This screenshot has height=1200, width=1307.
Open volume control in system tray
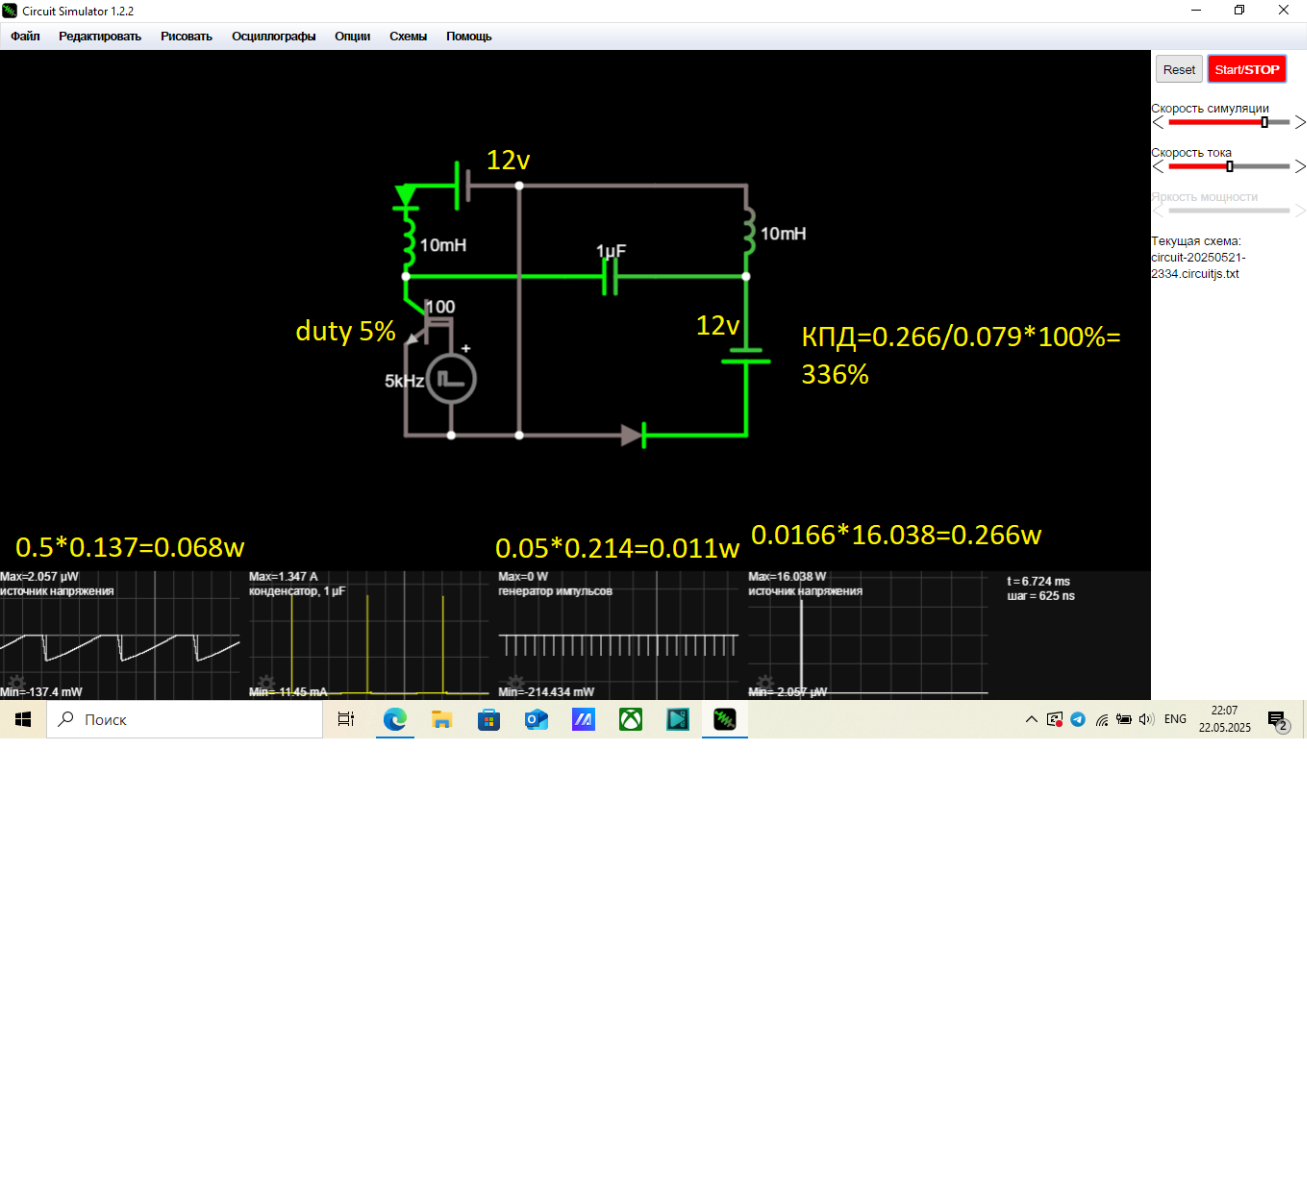click(x=1146, y=719)
